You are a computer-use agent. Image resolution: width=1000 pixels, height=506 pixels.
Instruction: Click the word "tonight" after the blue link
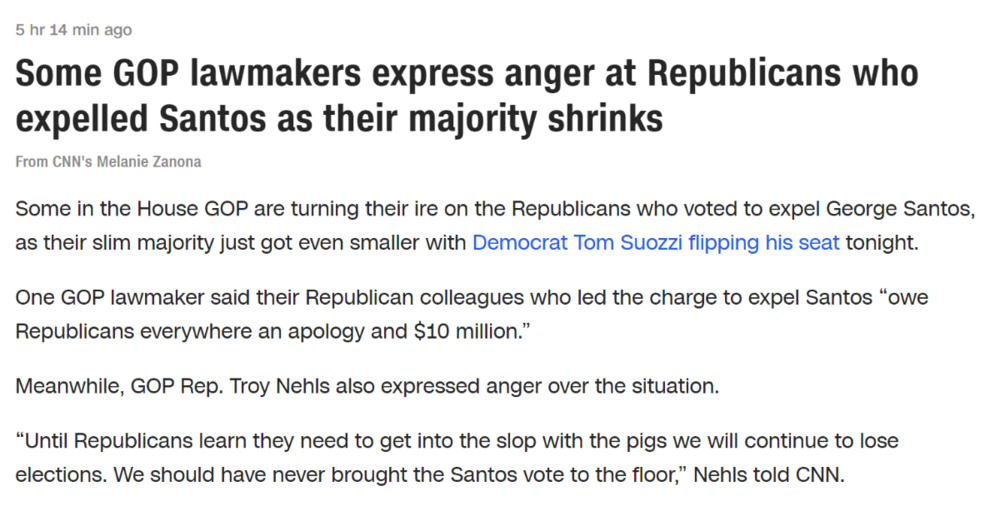pyautogui.click(x=879, y=243)
